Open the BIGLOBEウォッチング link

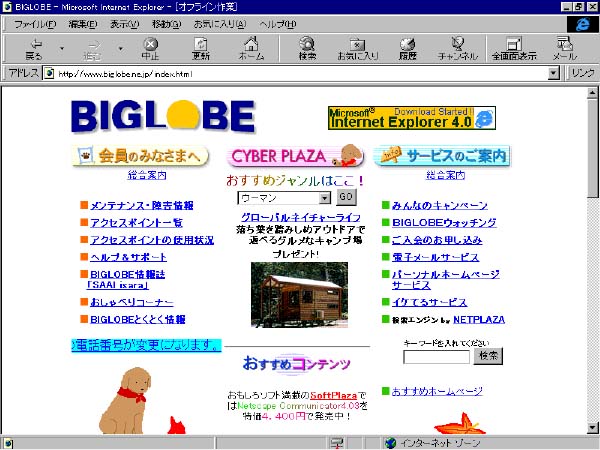444,223
